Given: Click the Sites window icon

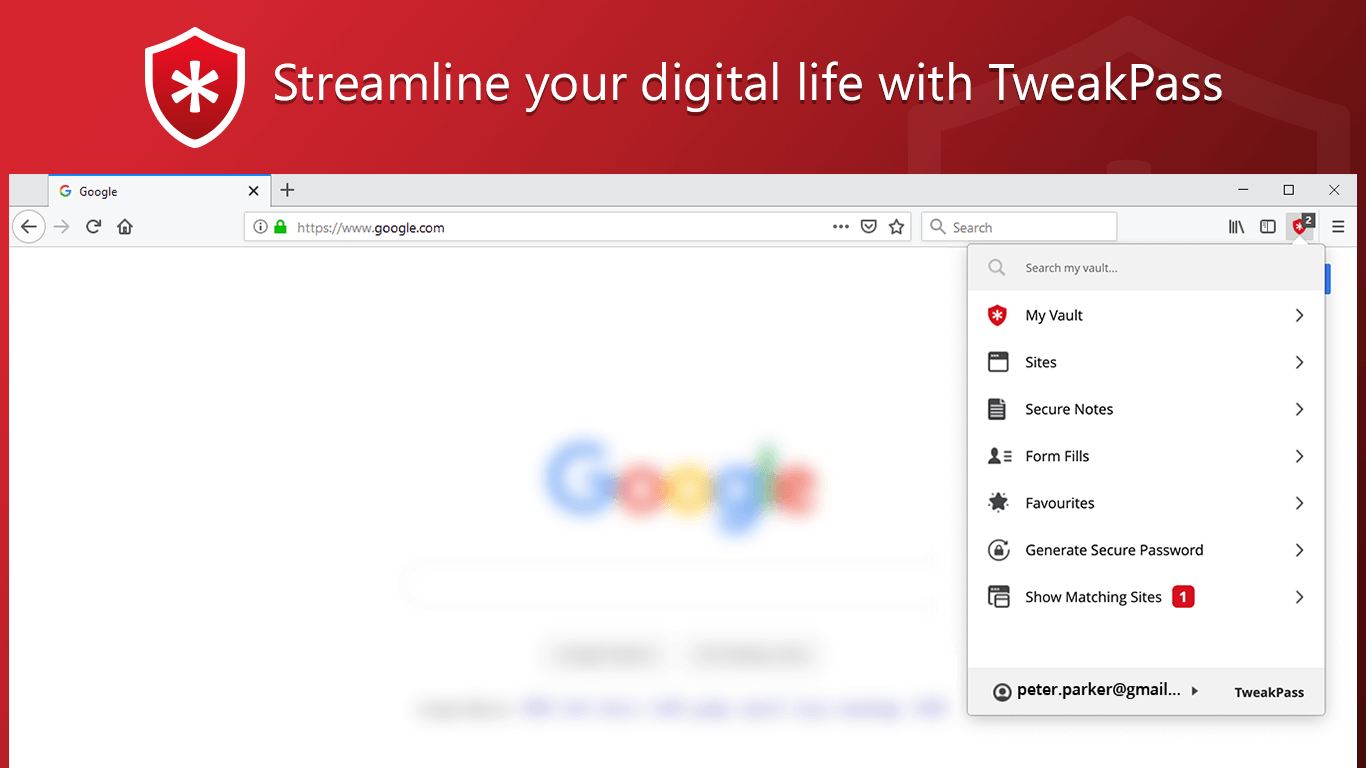Looking at the screenshot, I should coord(998,362).
